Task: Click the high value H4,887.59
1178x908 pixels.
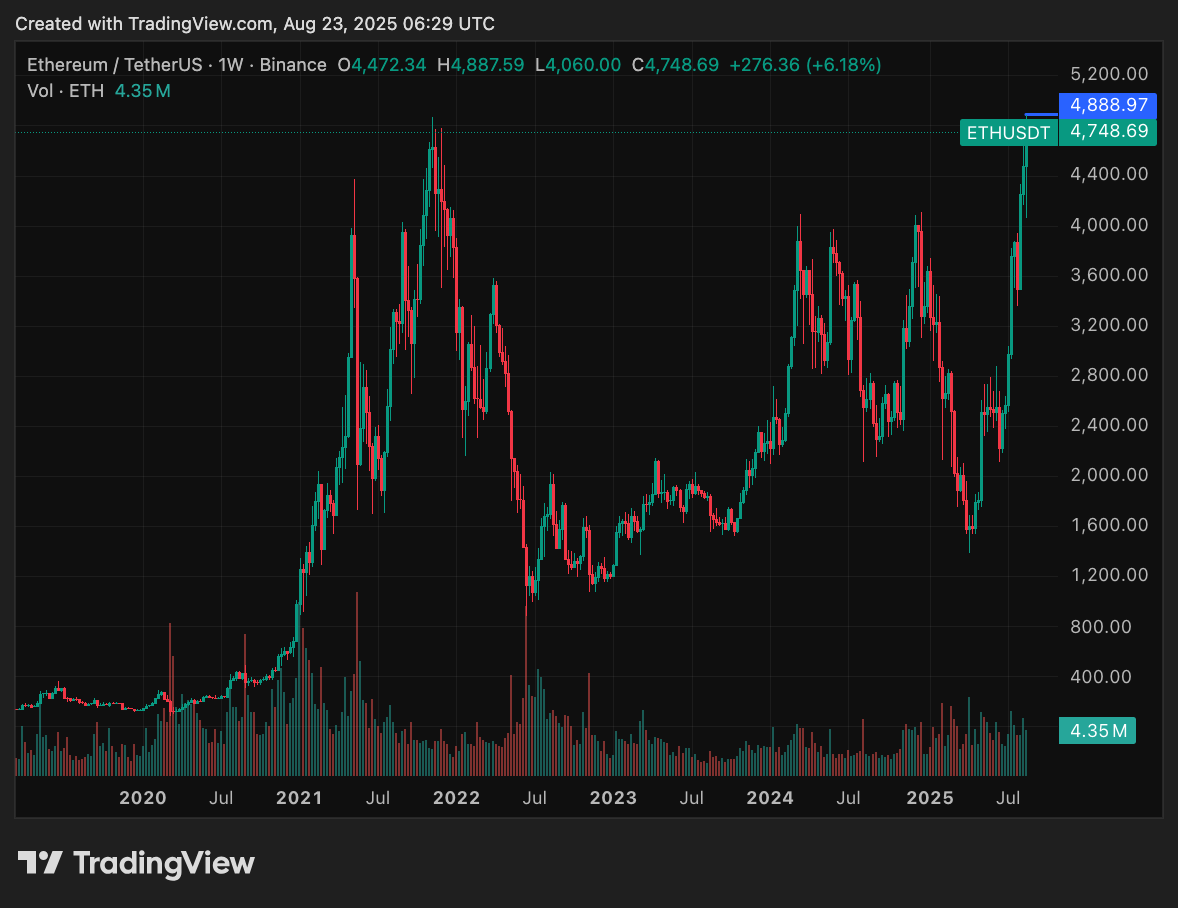Action: click(x=481, y=65)
